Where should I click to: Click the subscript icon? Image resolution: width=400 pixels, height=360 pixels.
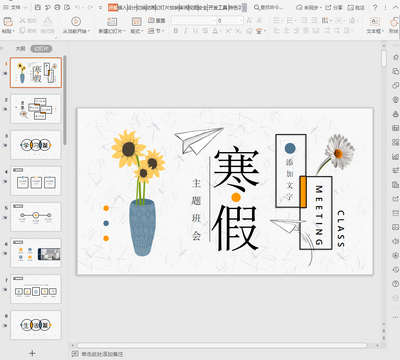tap(238, 31)
